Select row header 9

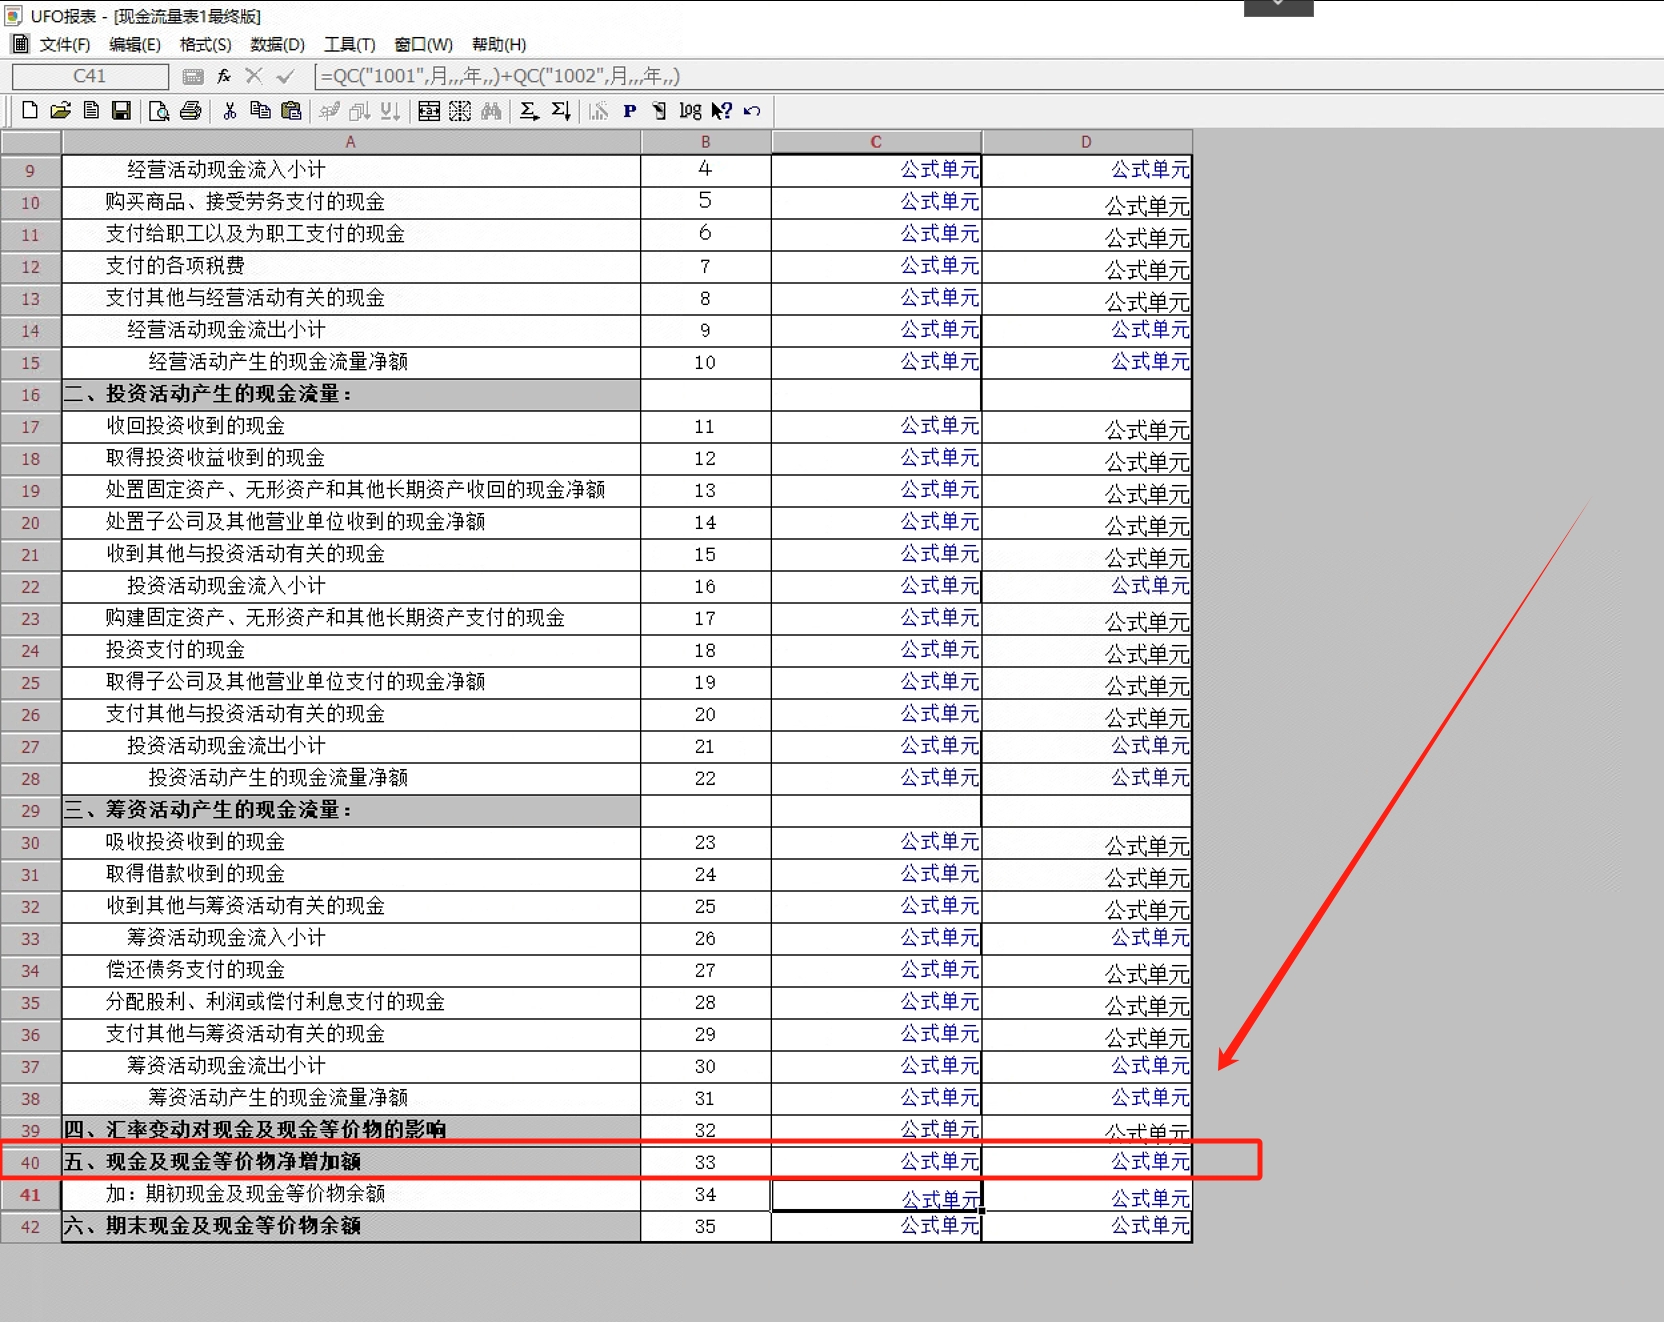click(x=30, y=171)
